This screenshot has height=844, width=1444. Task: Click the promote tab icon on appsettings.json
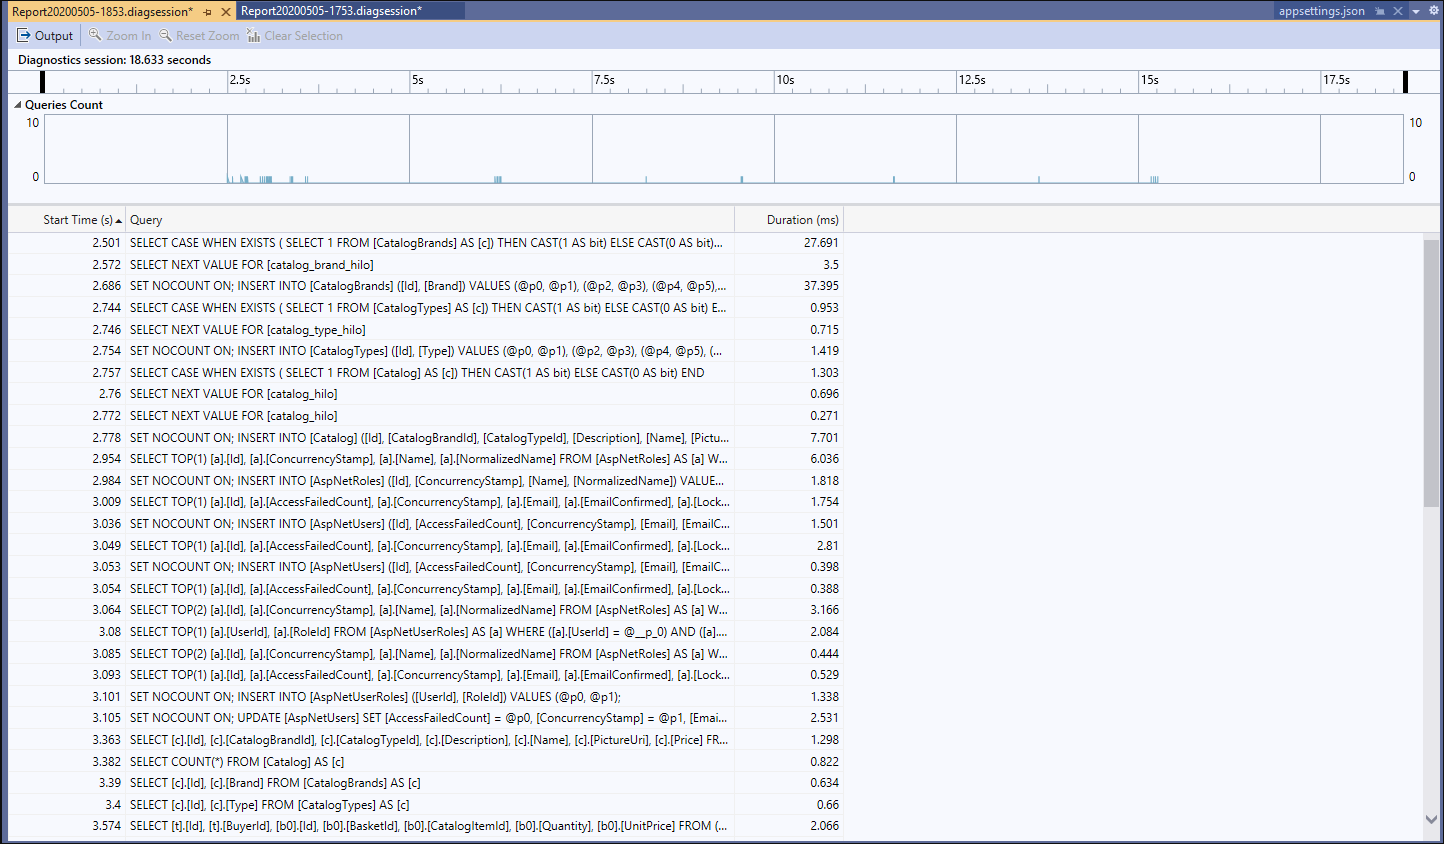pyautogui.click(x=1380, y=10)
